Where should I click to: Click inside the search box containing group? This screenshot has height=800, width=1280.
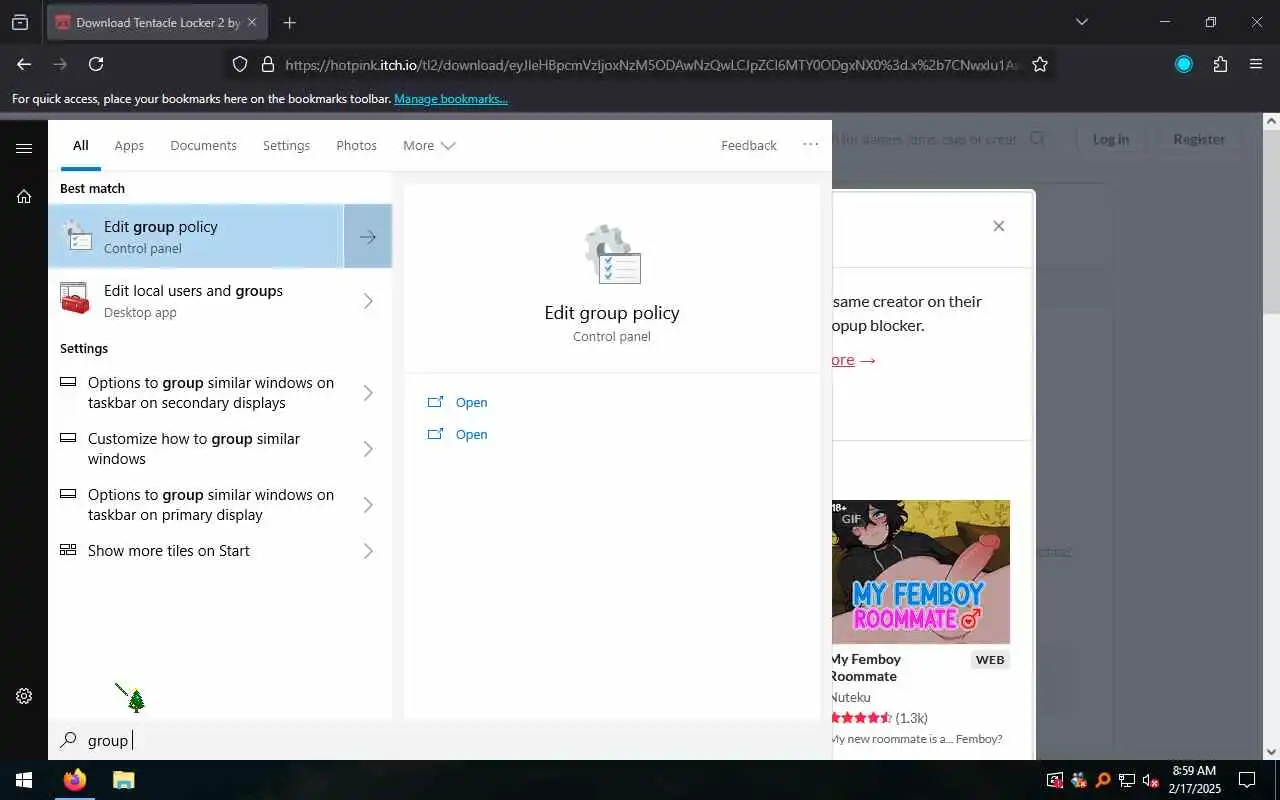coord(440,740)
